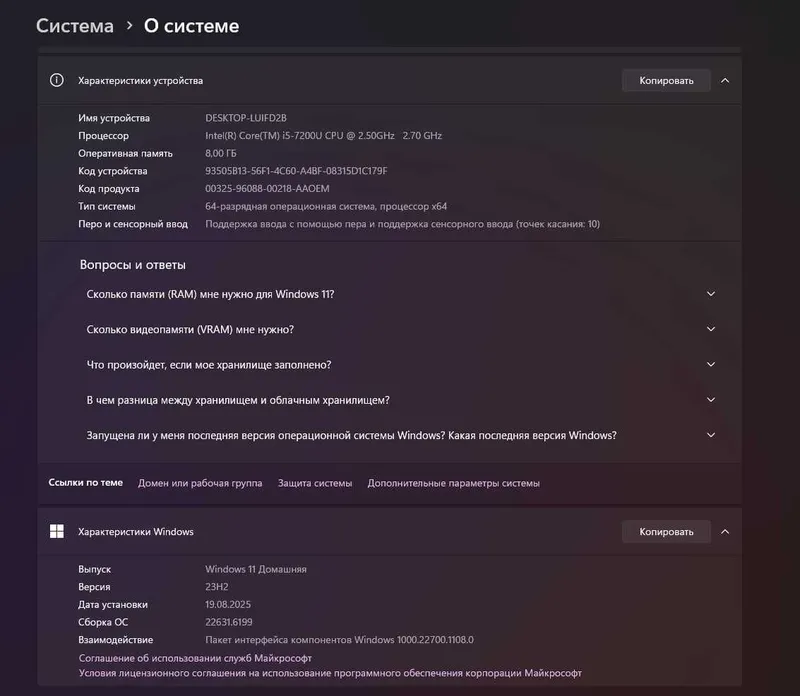
Task: Expand the question about RAM for Windows 11
Action: click(401, 294)
